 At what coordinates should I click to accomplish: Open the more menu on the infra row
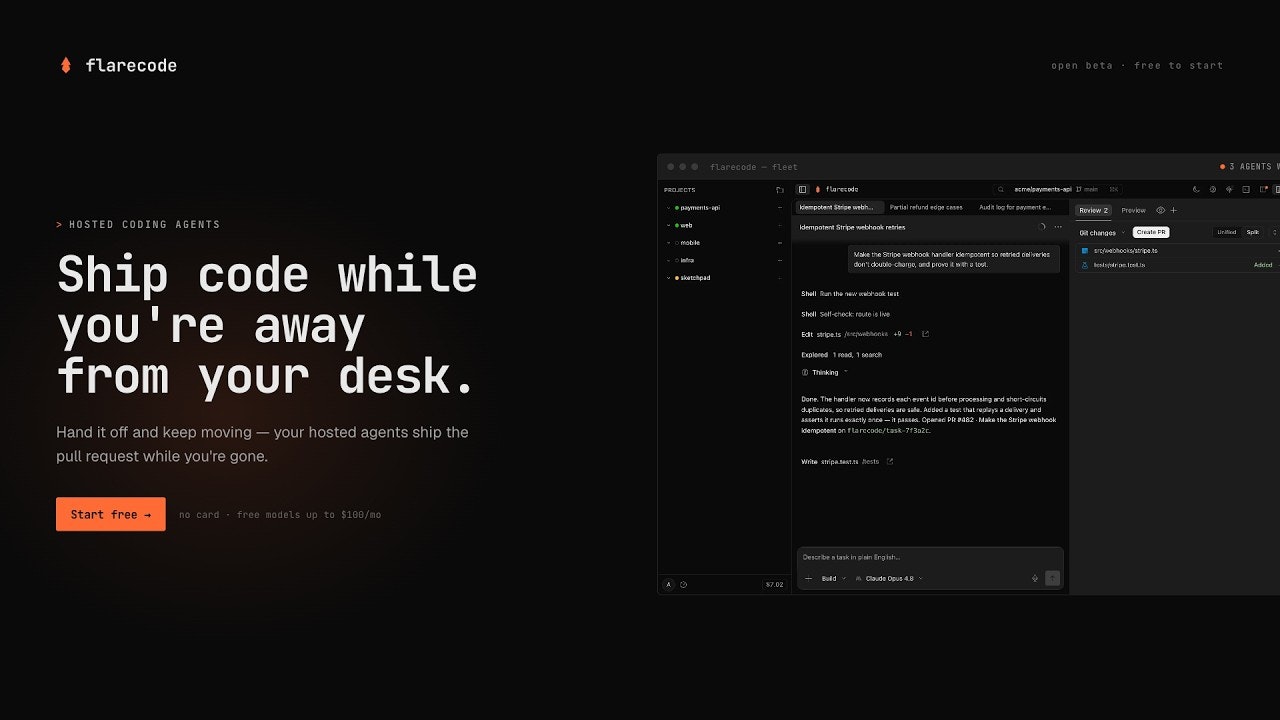[x=780, y=260]
